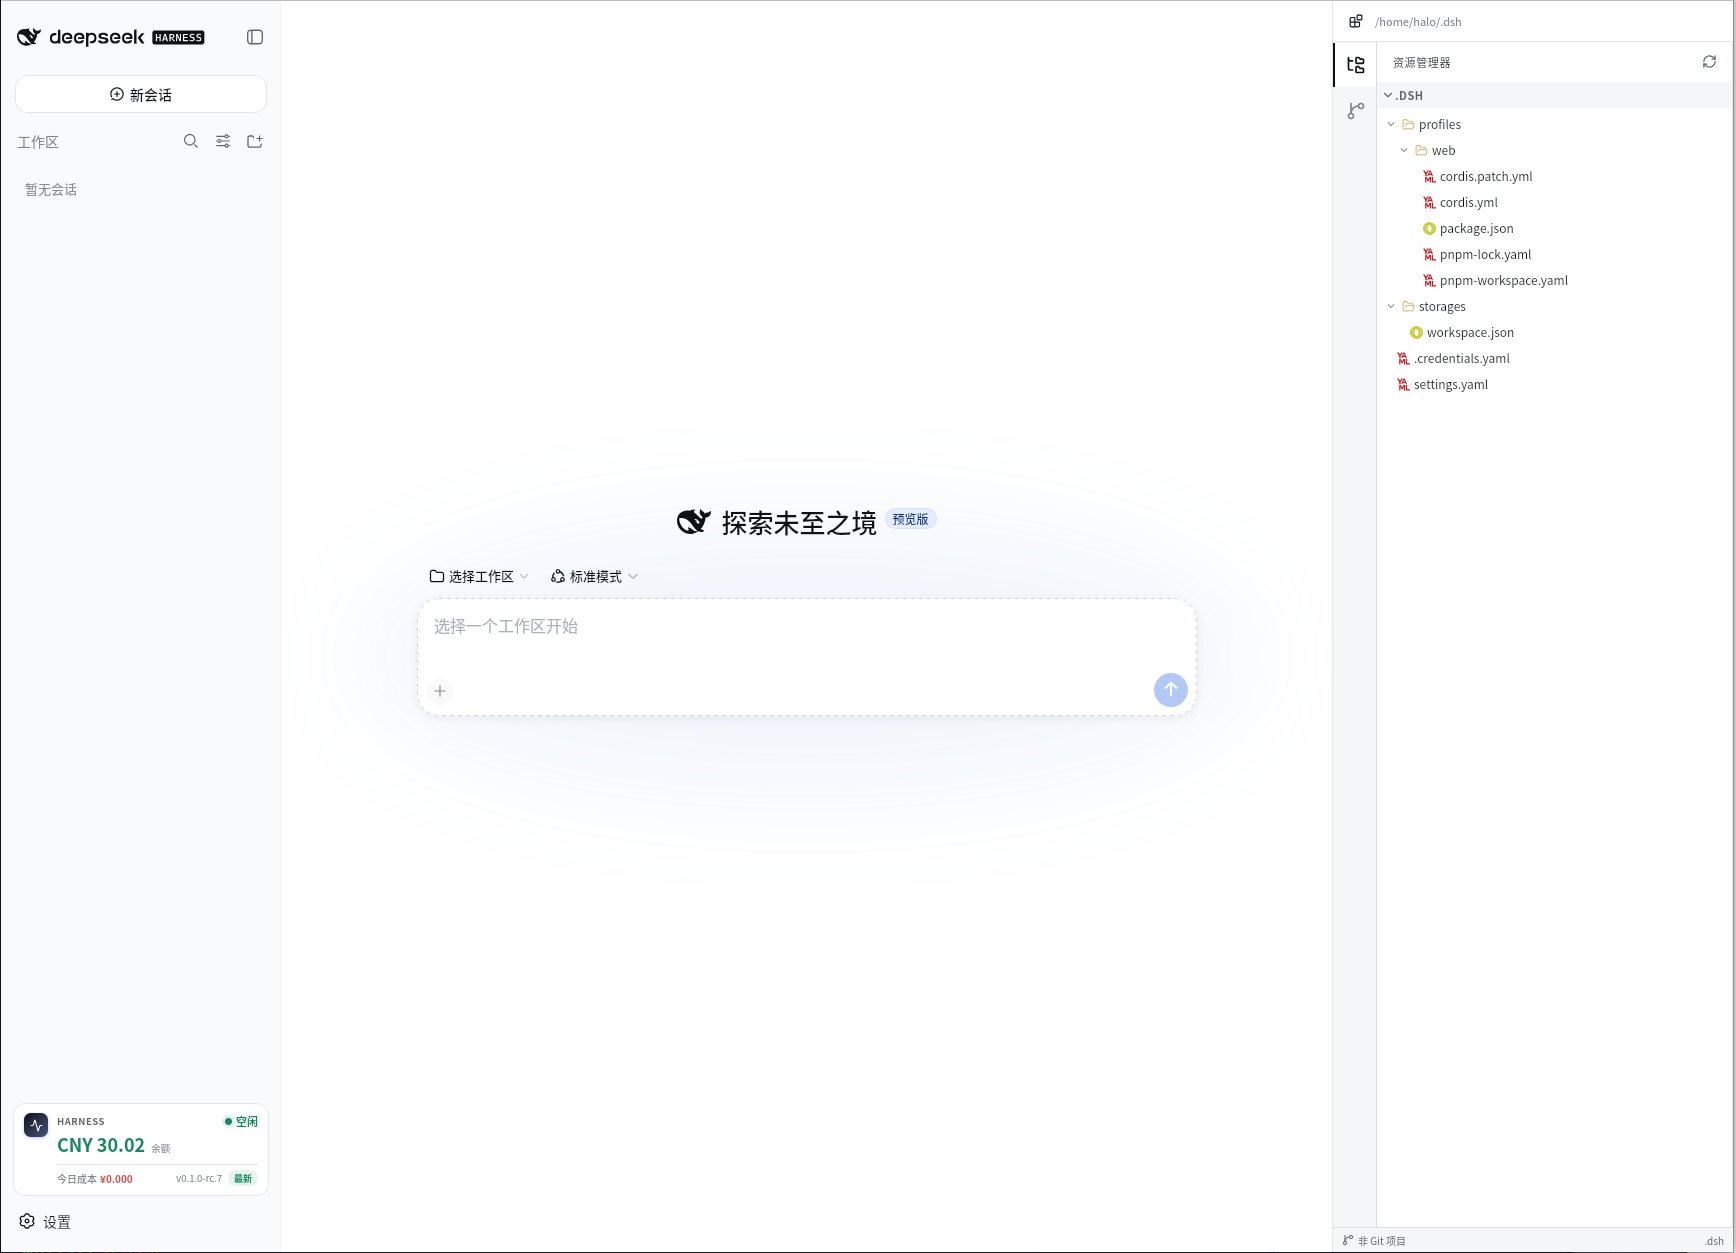Viewport: 1736px width, 1253px height.
Task: Toggle the right panel layout icon
Action: click(1356, 21)
